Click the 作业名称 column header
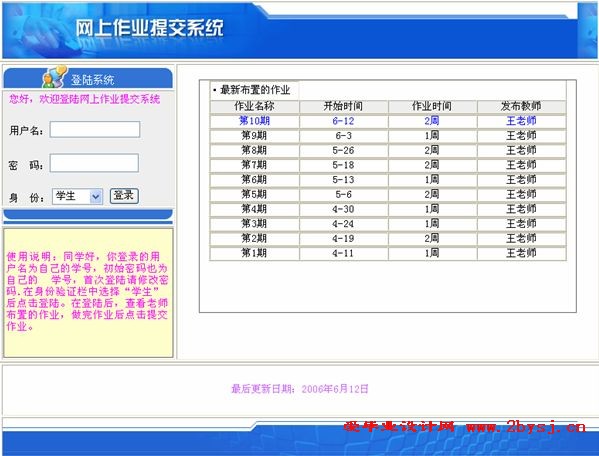This screenshot has height=456, width=599. (254, 106)
